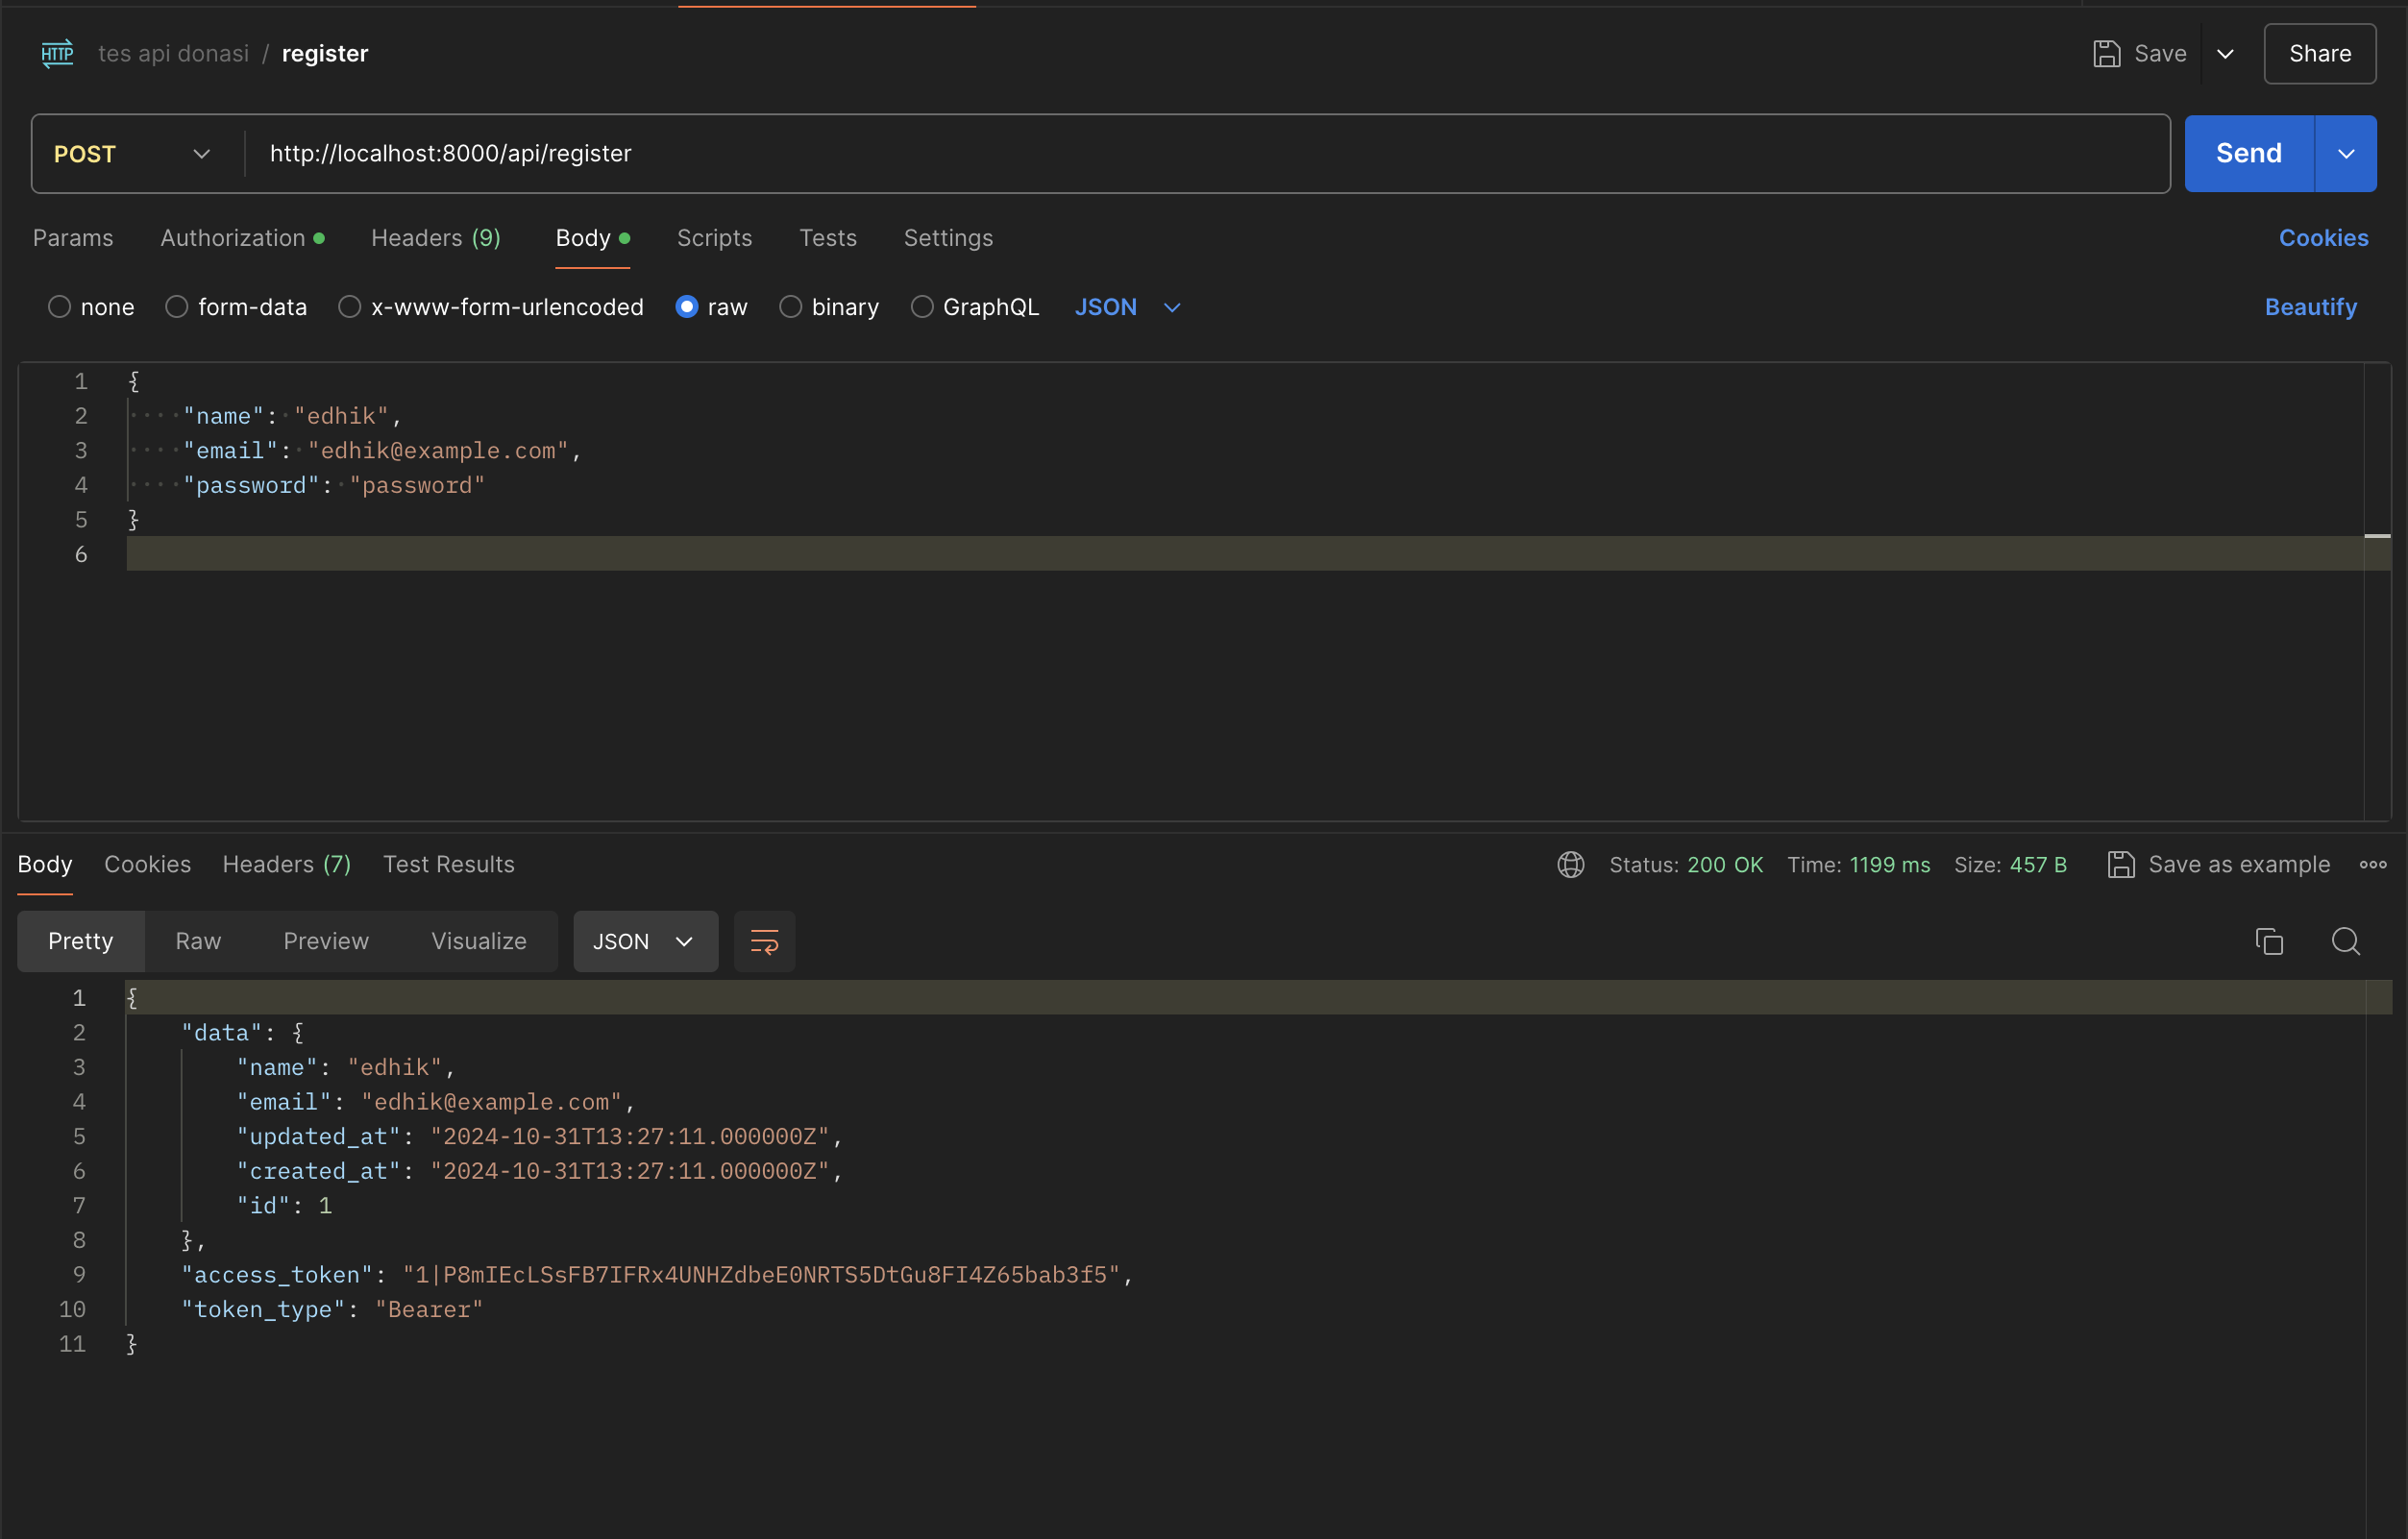
Task: Expand the Save options chevron
Action: coord(2225,53)
